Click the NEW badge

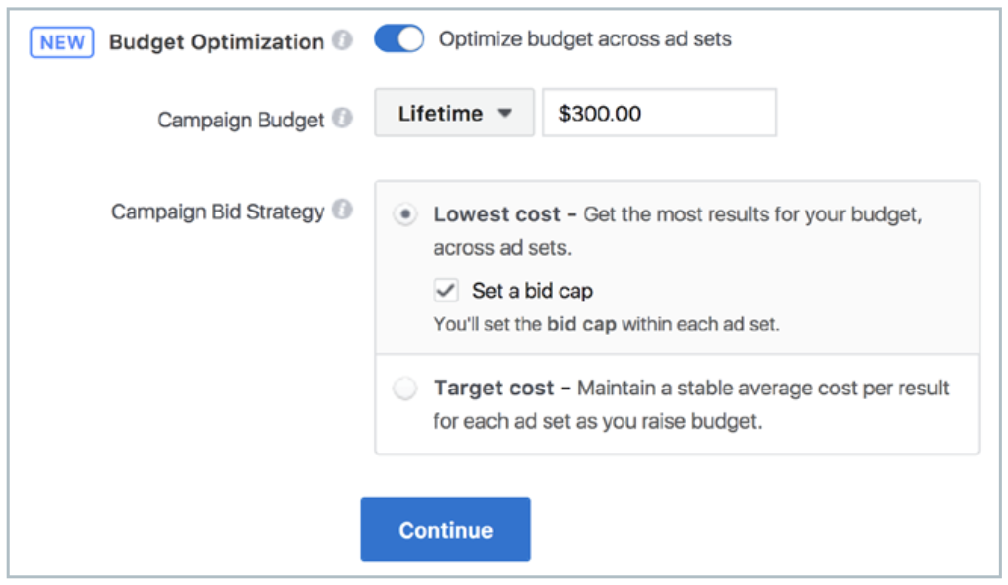(x=63, y=43)
